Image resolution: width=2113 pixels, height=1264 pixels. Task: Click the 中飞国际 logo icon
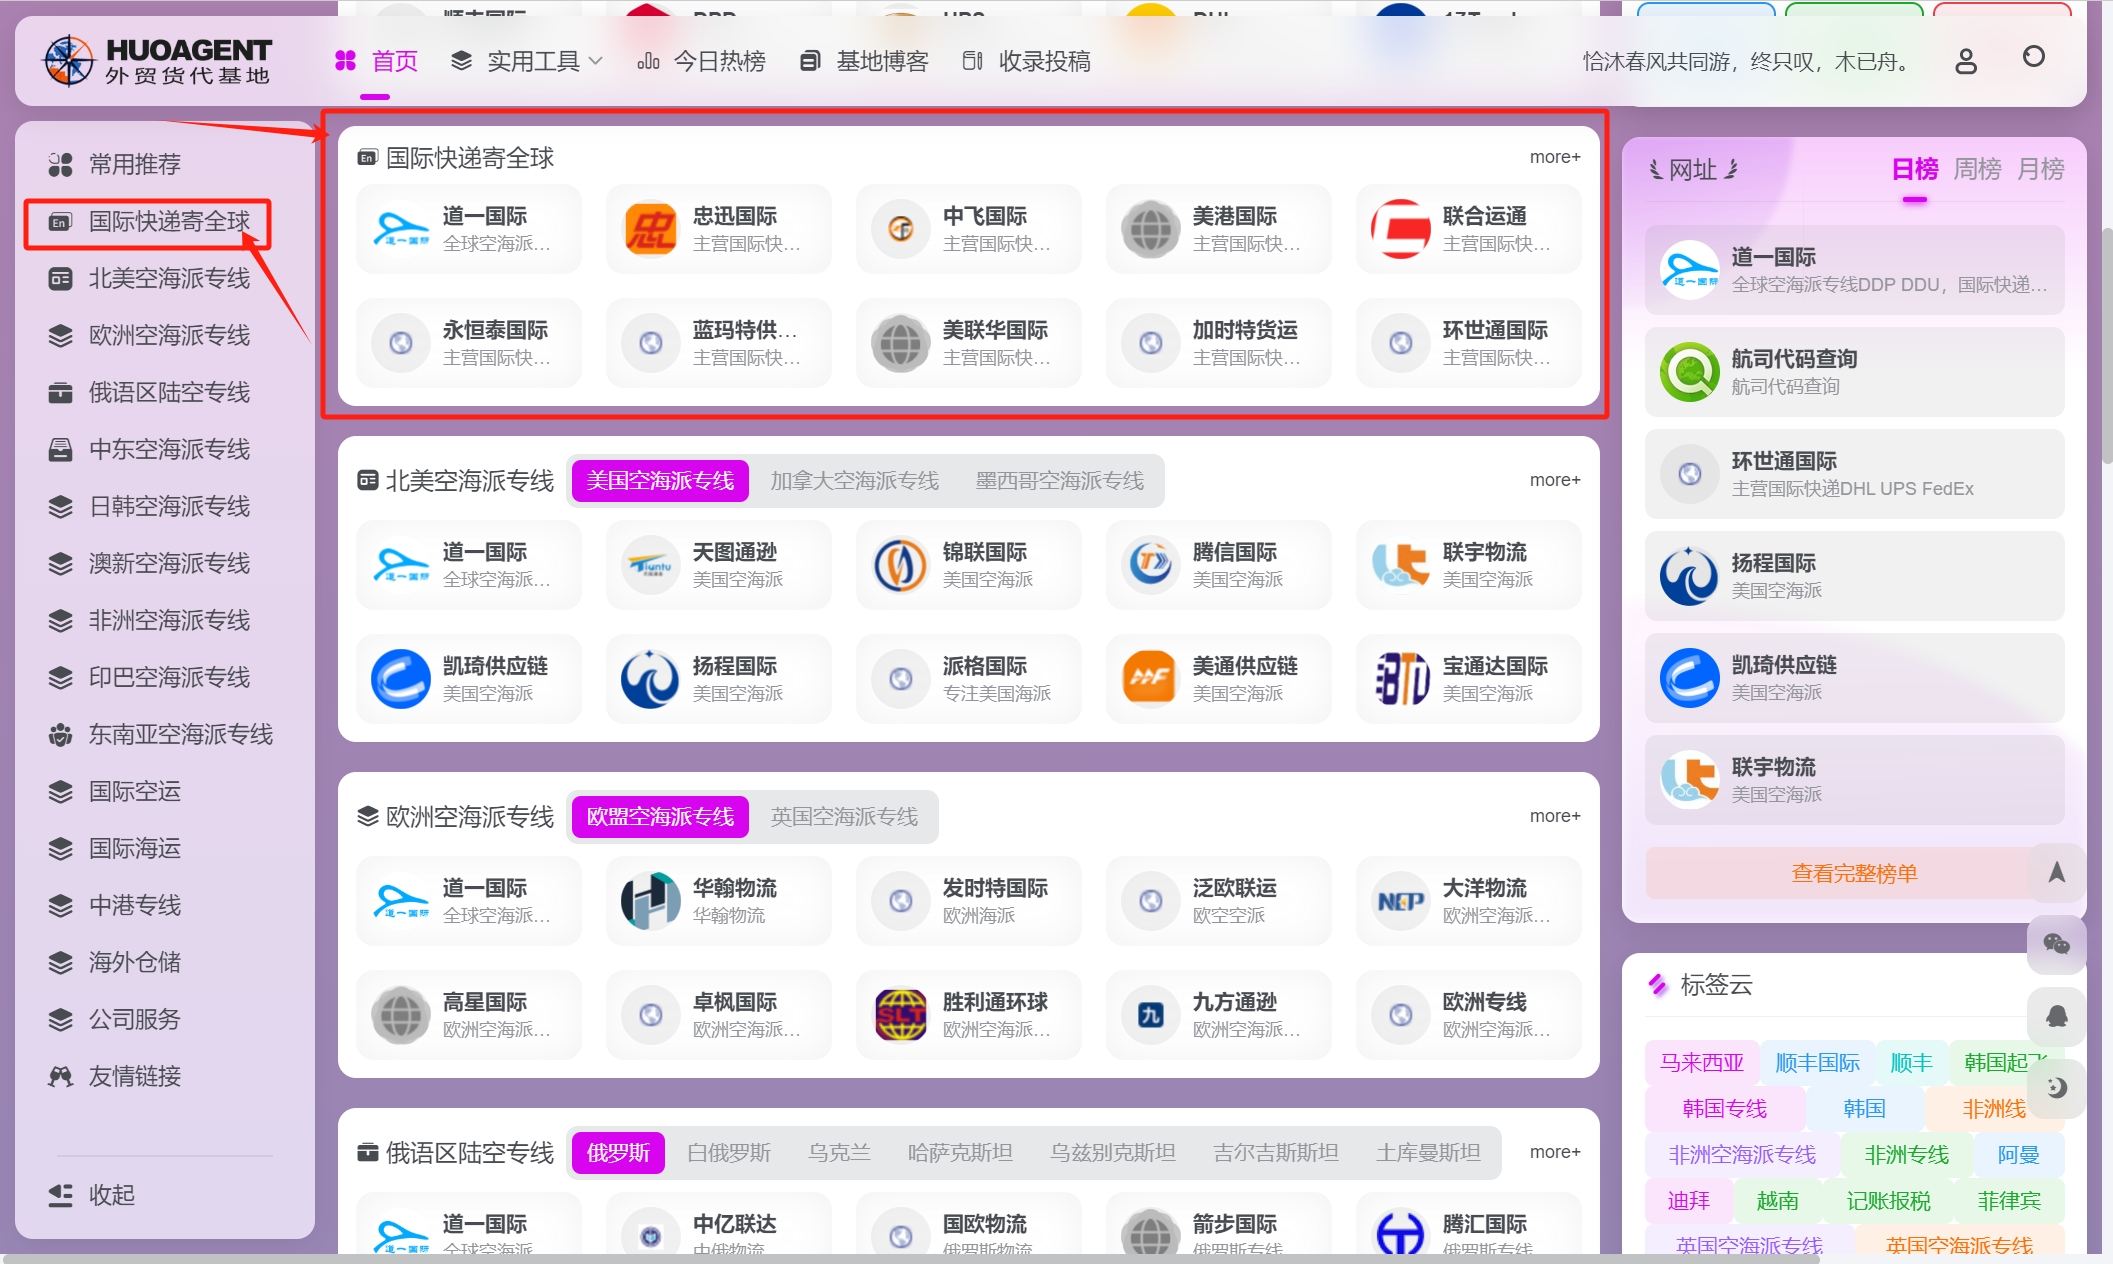pos(901,229)
